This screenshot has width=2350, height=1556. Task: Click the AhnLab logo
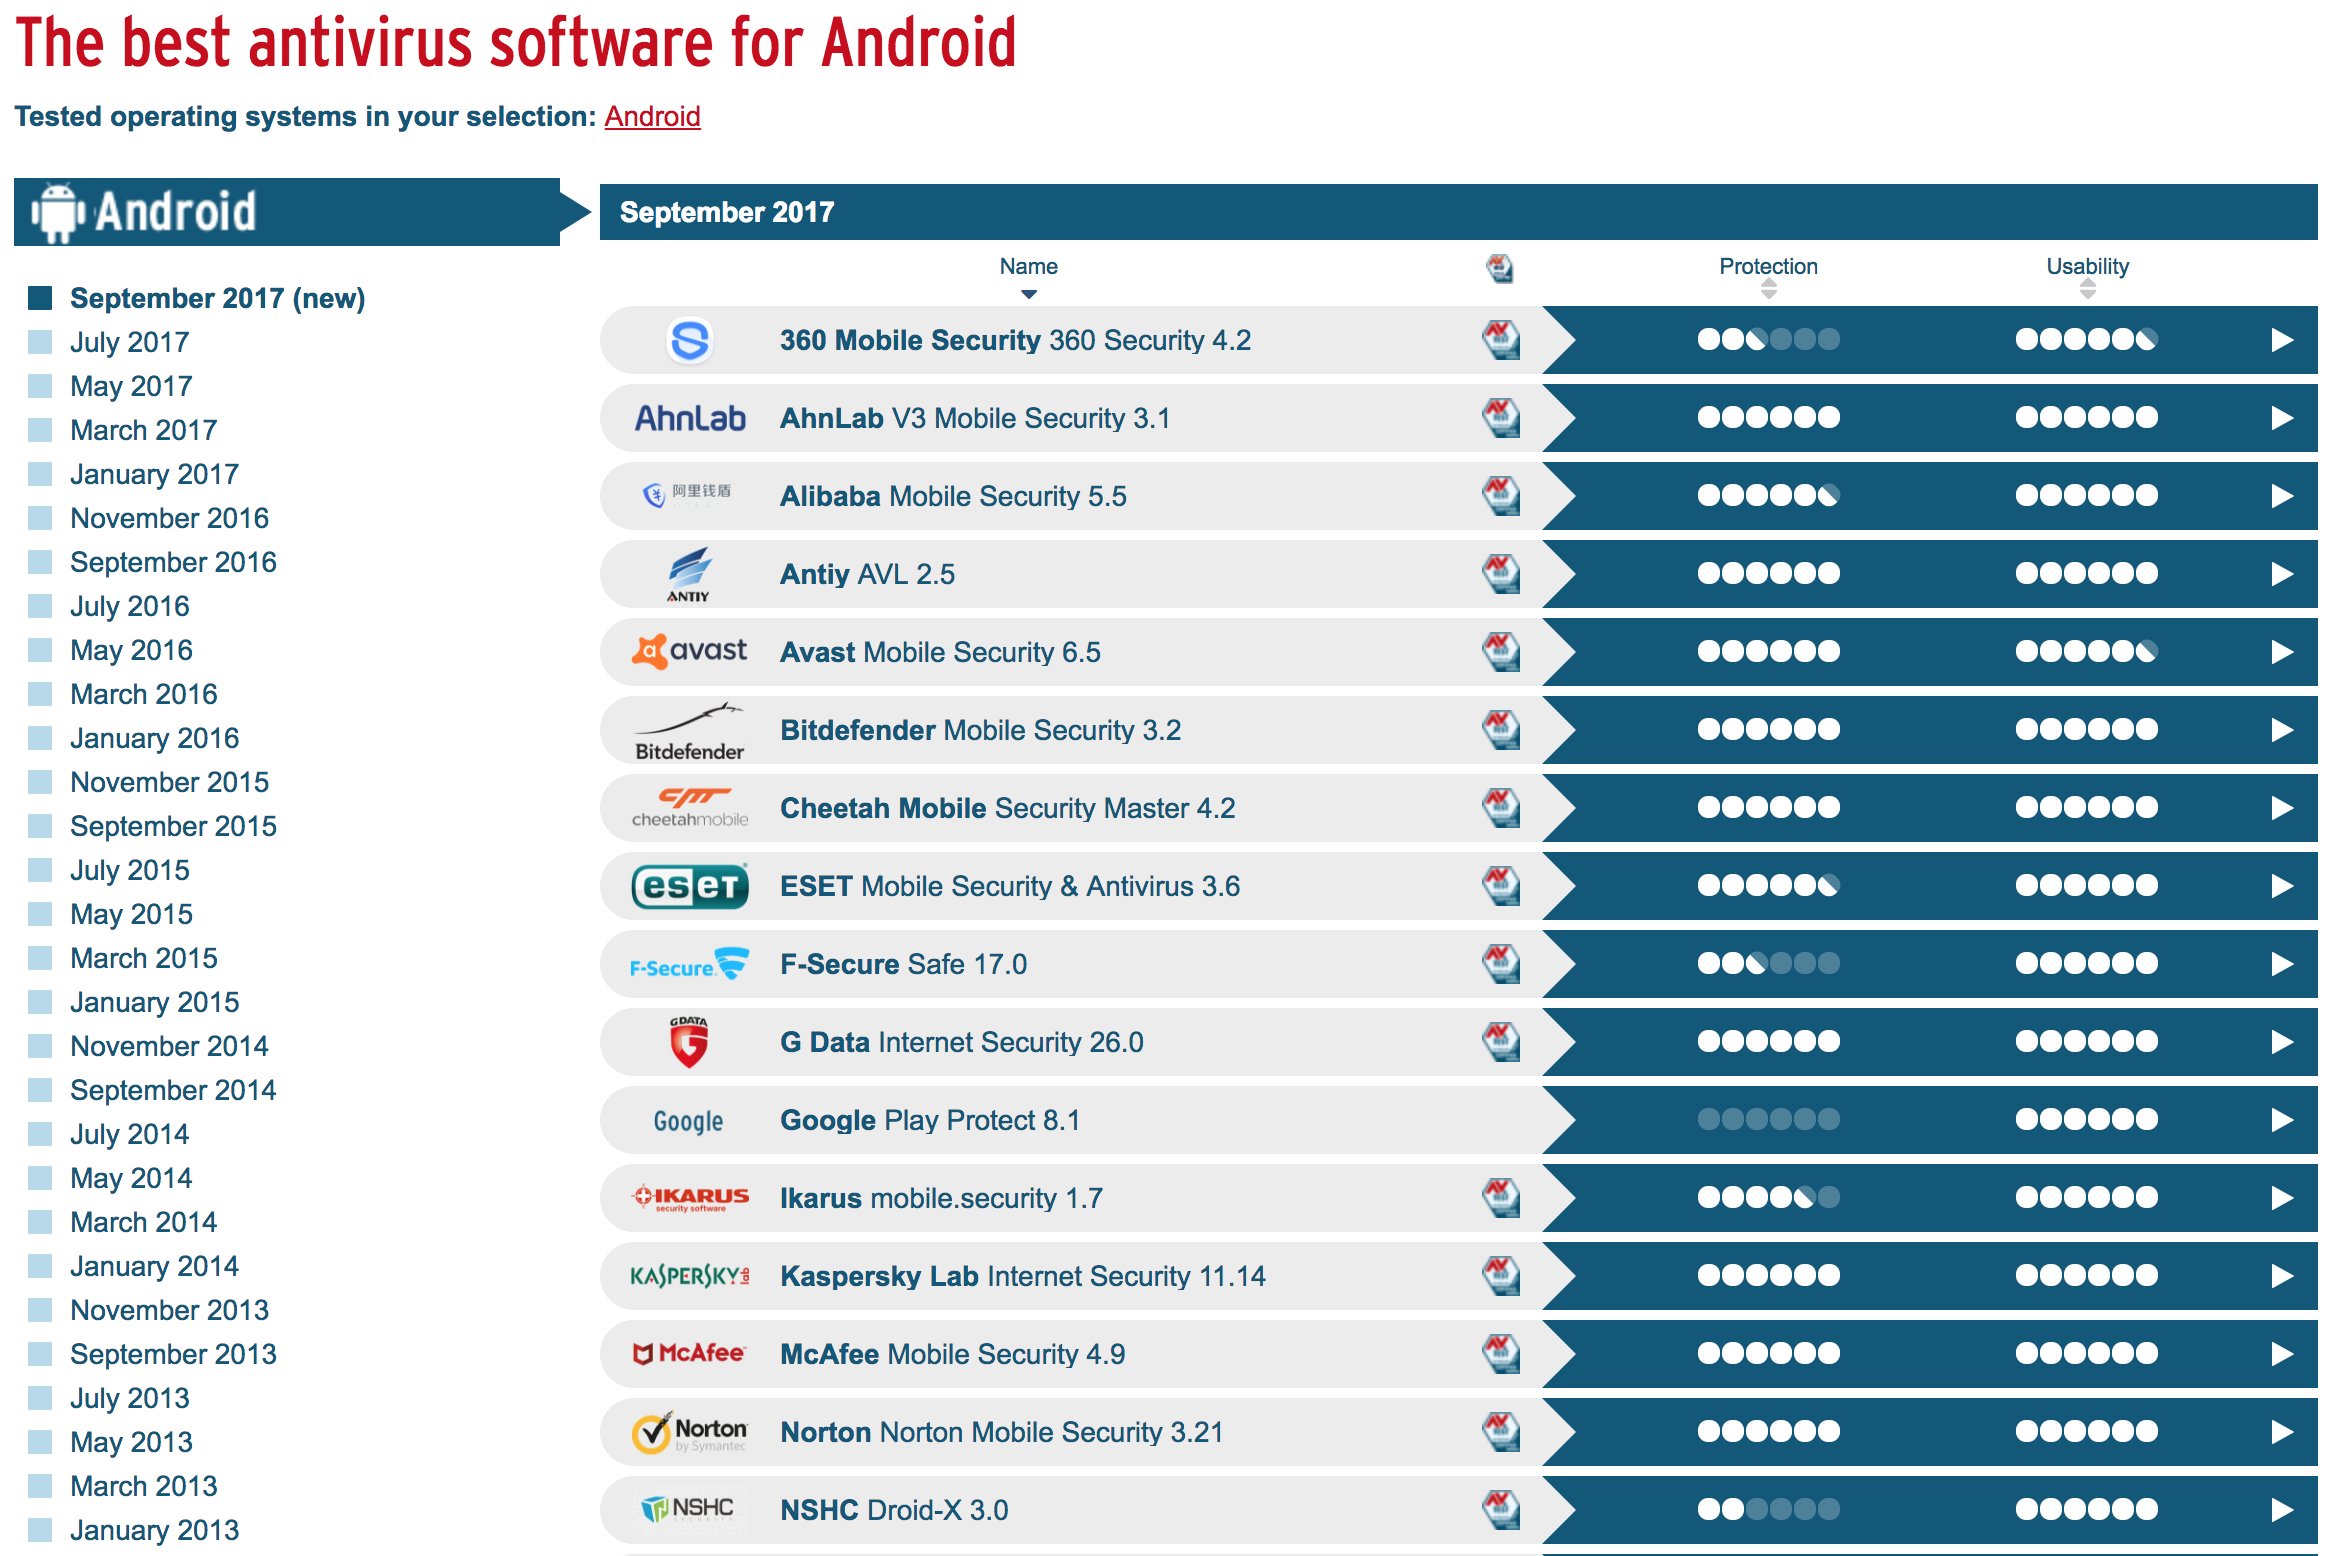[x=690, y=418]
